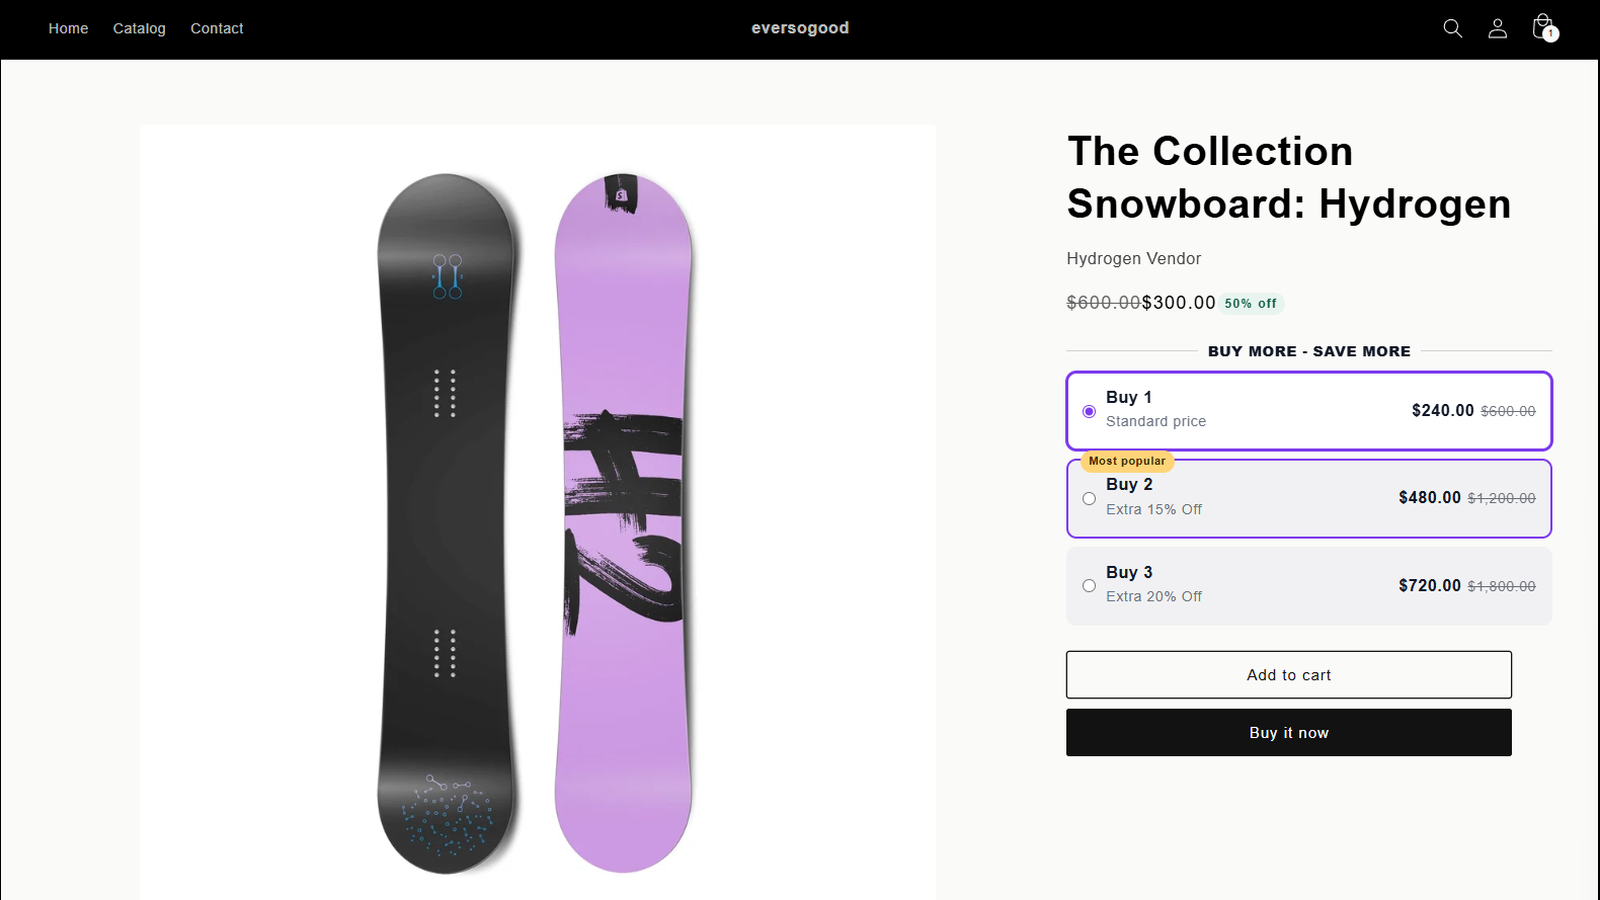This screenshot has width=1600, height=900.
Task: Choose the Extra 20% Off offer card
Action: (1309, 586)
